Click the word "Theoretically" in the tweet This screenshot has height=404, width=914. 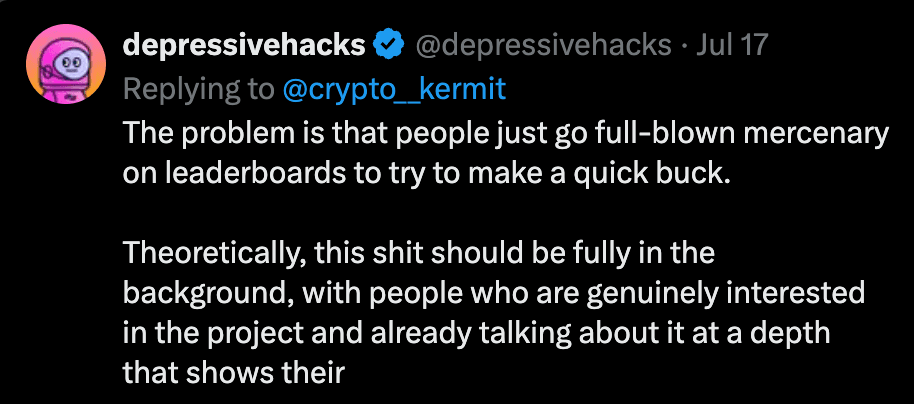coord(215,254)
